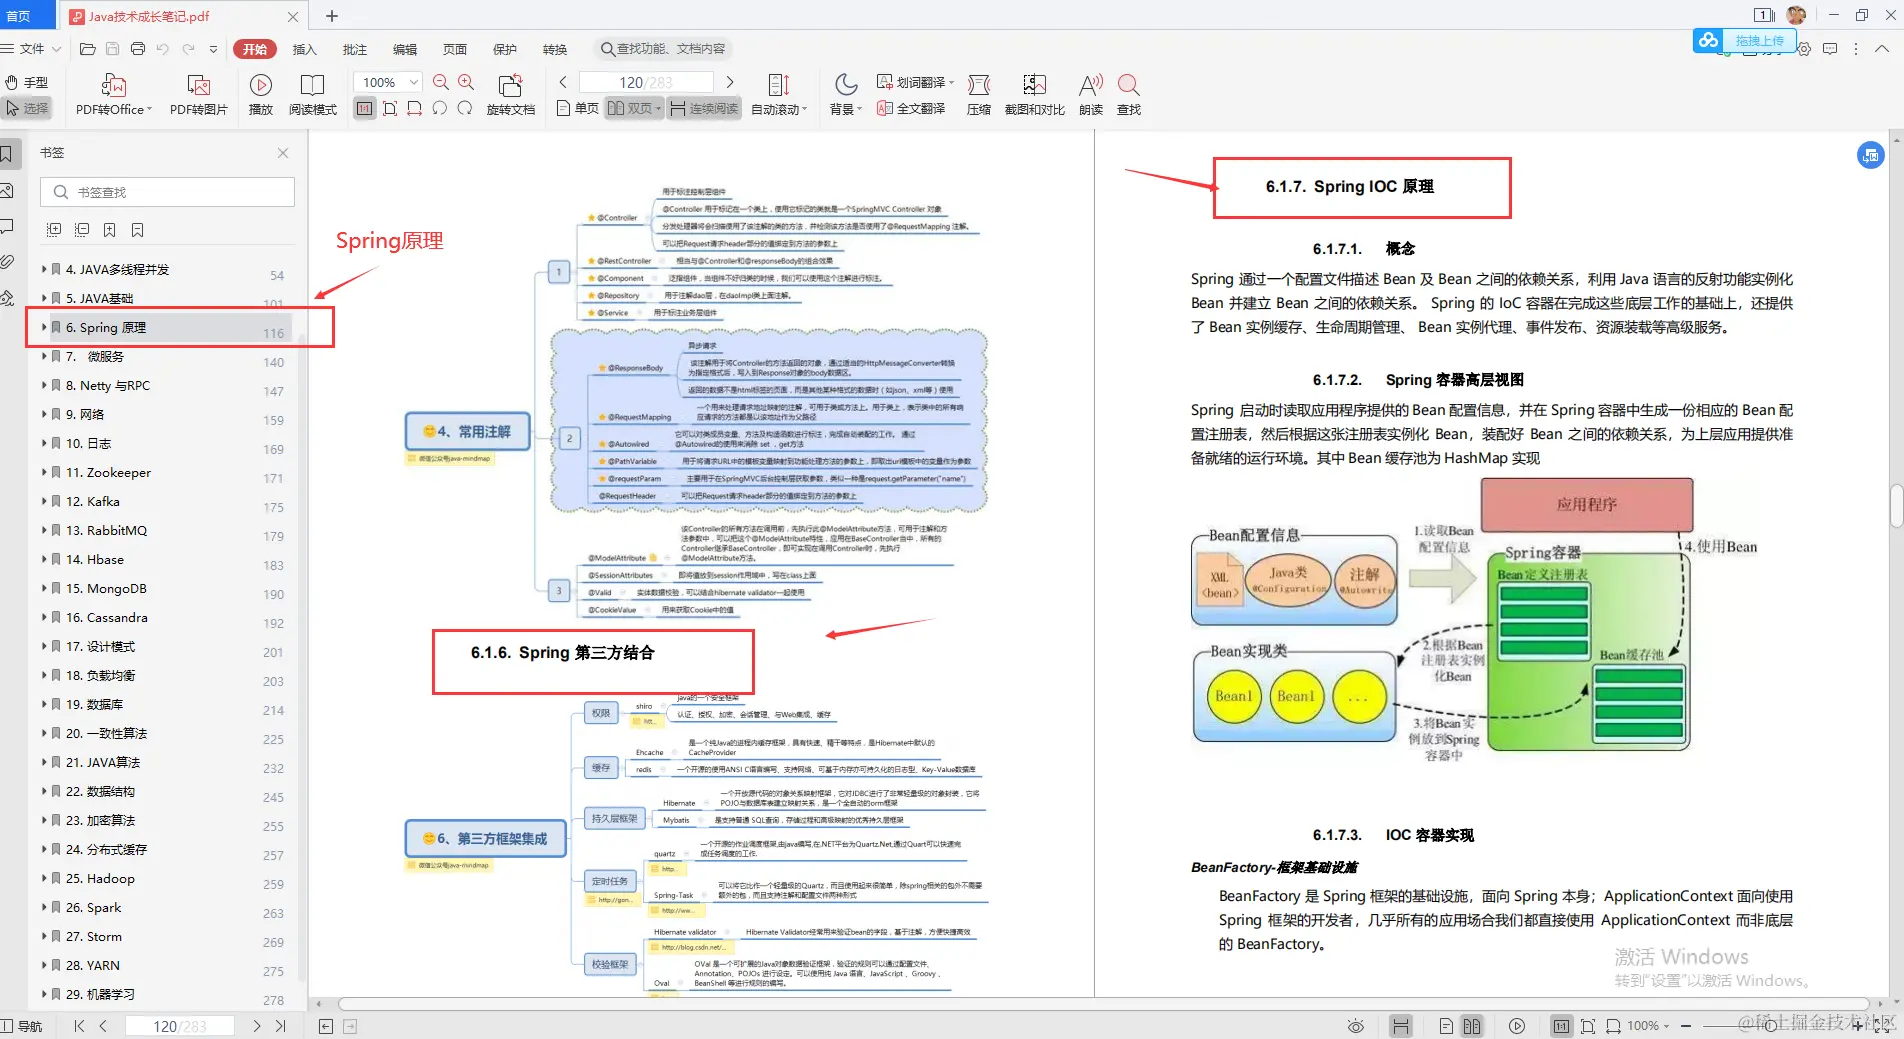Close the 书签 bookmarks panel
Image resolution: width=1904 pixels, height=1039 pixels.
pyautogui.click(x=283, y=153)
